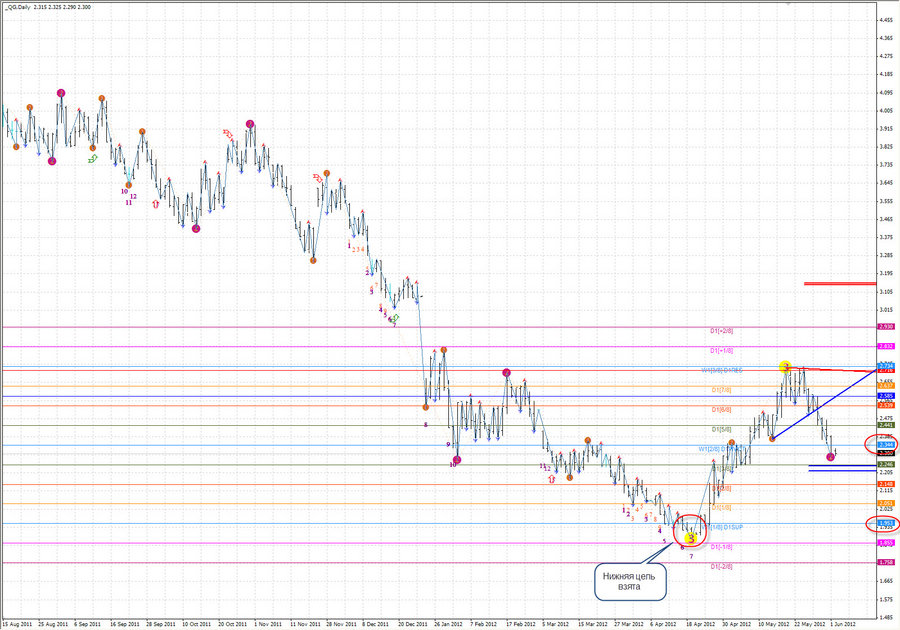The image size is (900, 630).
Task: Click the 1.758 price tag on the axis
Action: click(x=885, y=563)
